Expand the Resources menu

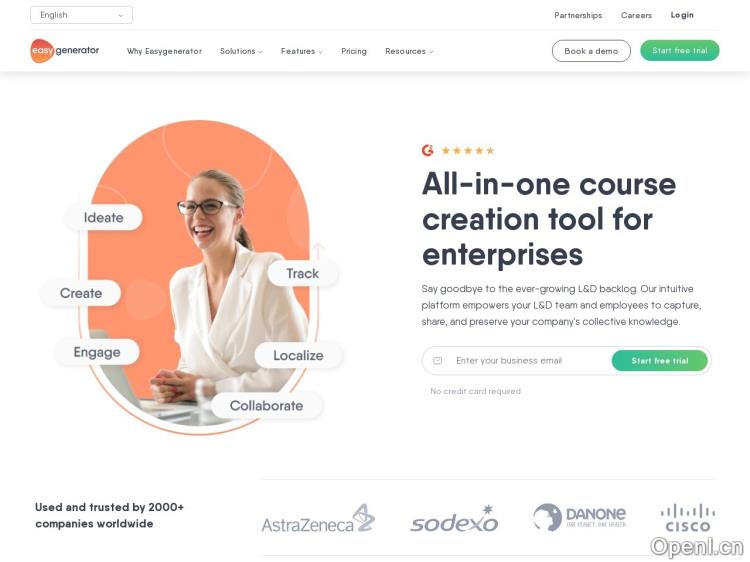pos(409,51)
